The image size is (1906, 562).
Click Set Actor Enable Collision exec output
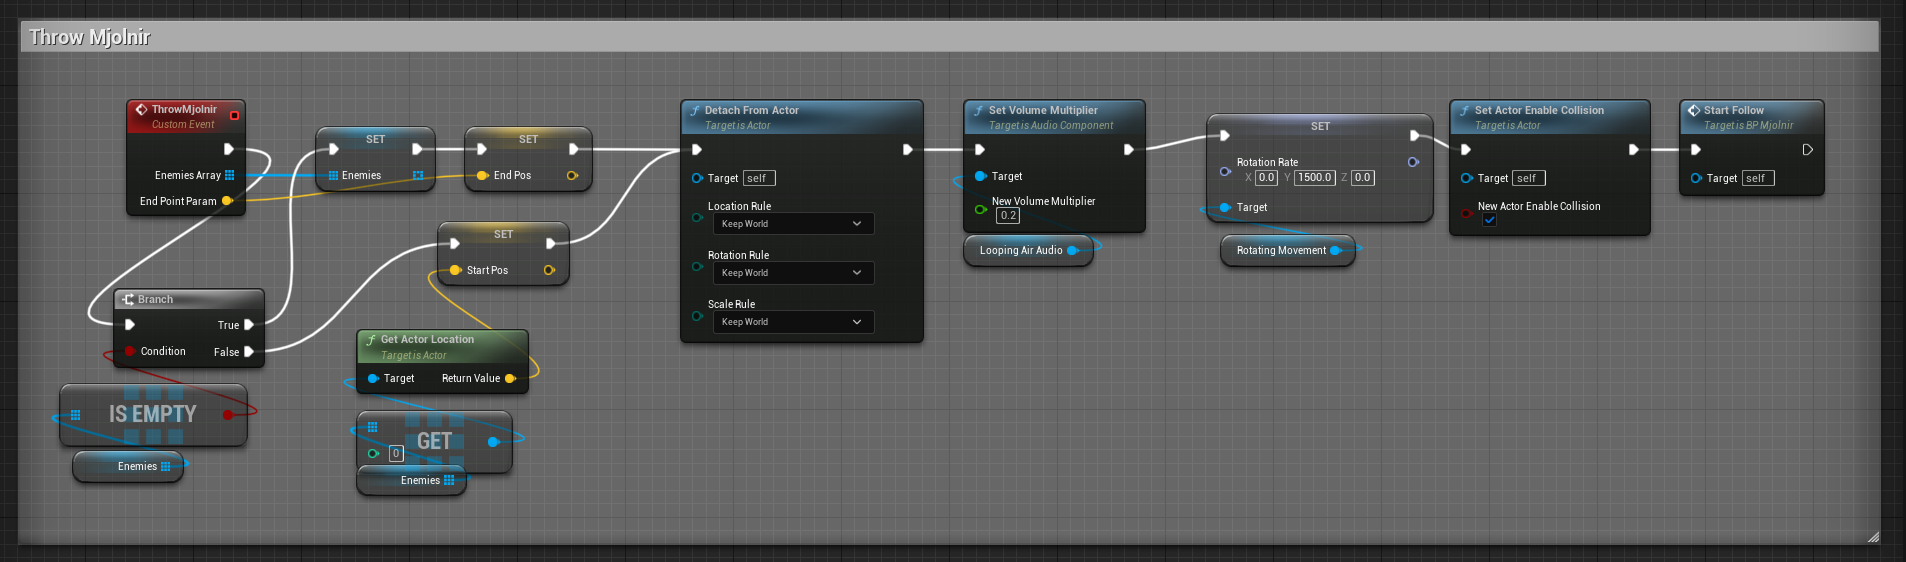click(x=1634, y=149)
